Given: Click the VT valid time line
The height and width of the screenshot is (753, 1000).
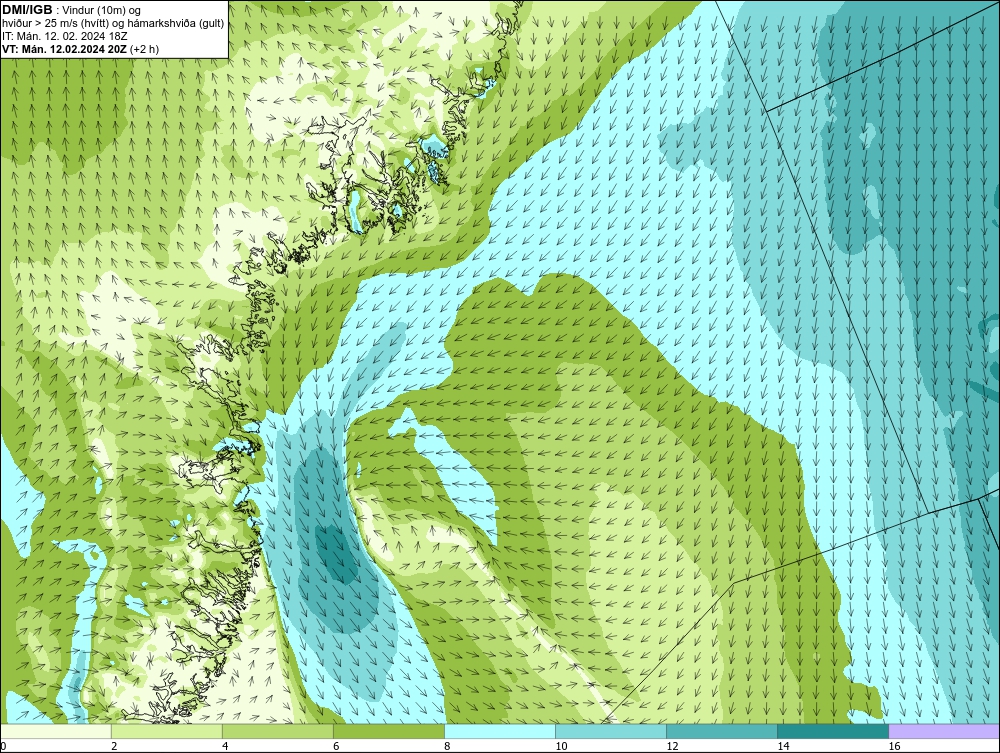Looking at the screenshot, I should 81,49.
